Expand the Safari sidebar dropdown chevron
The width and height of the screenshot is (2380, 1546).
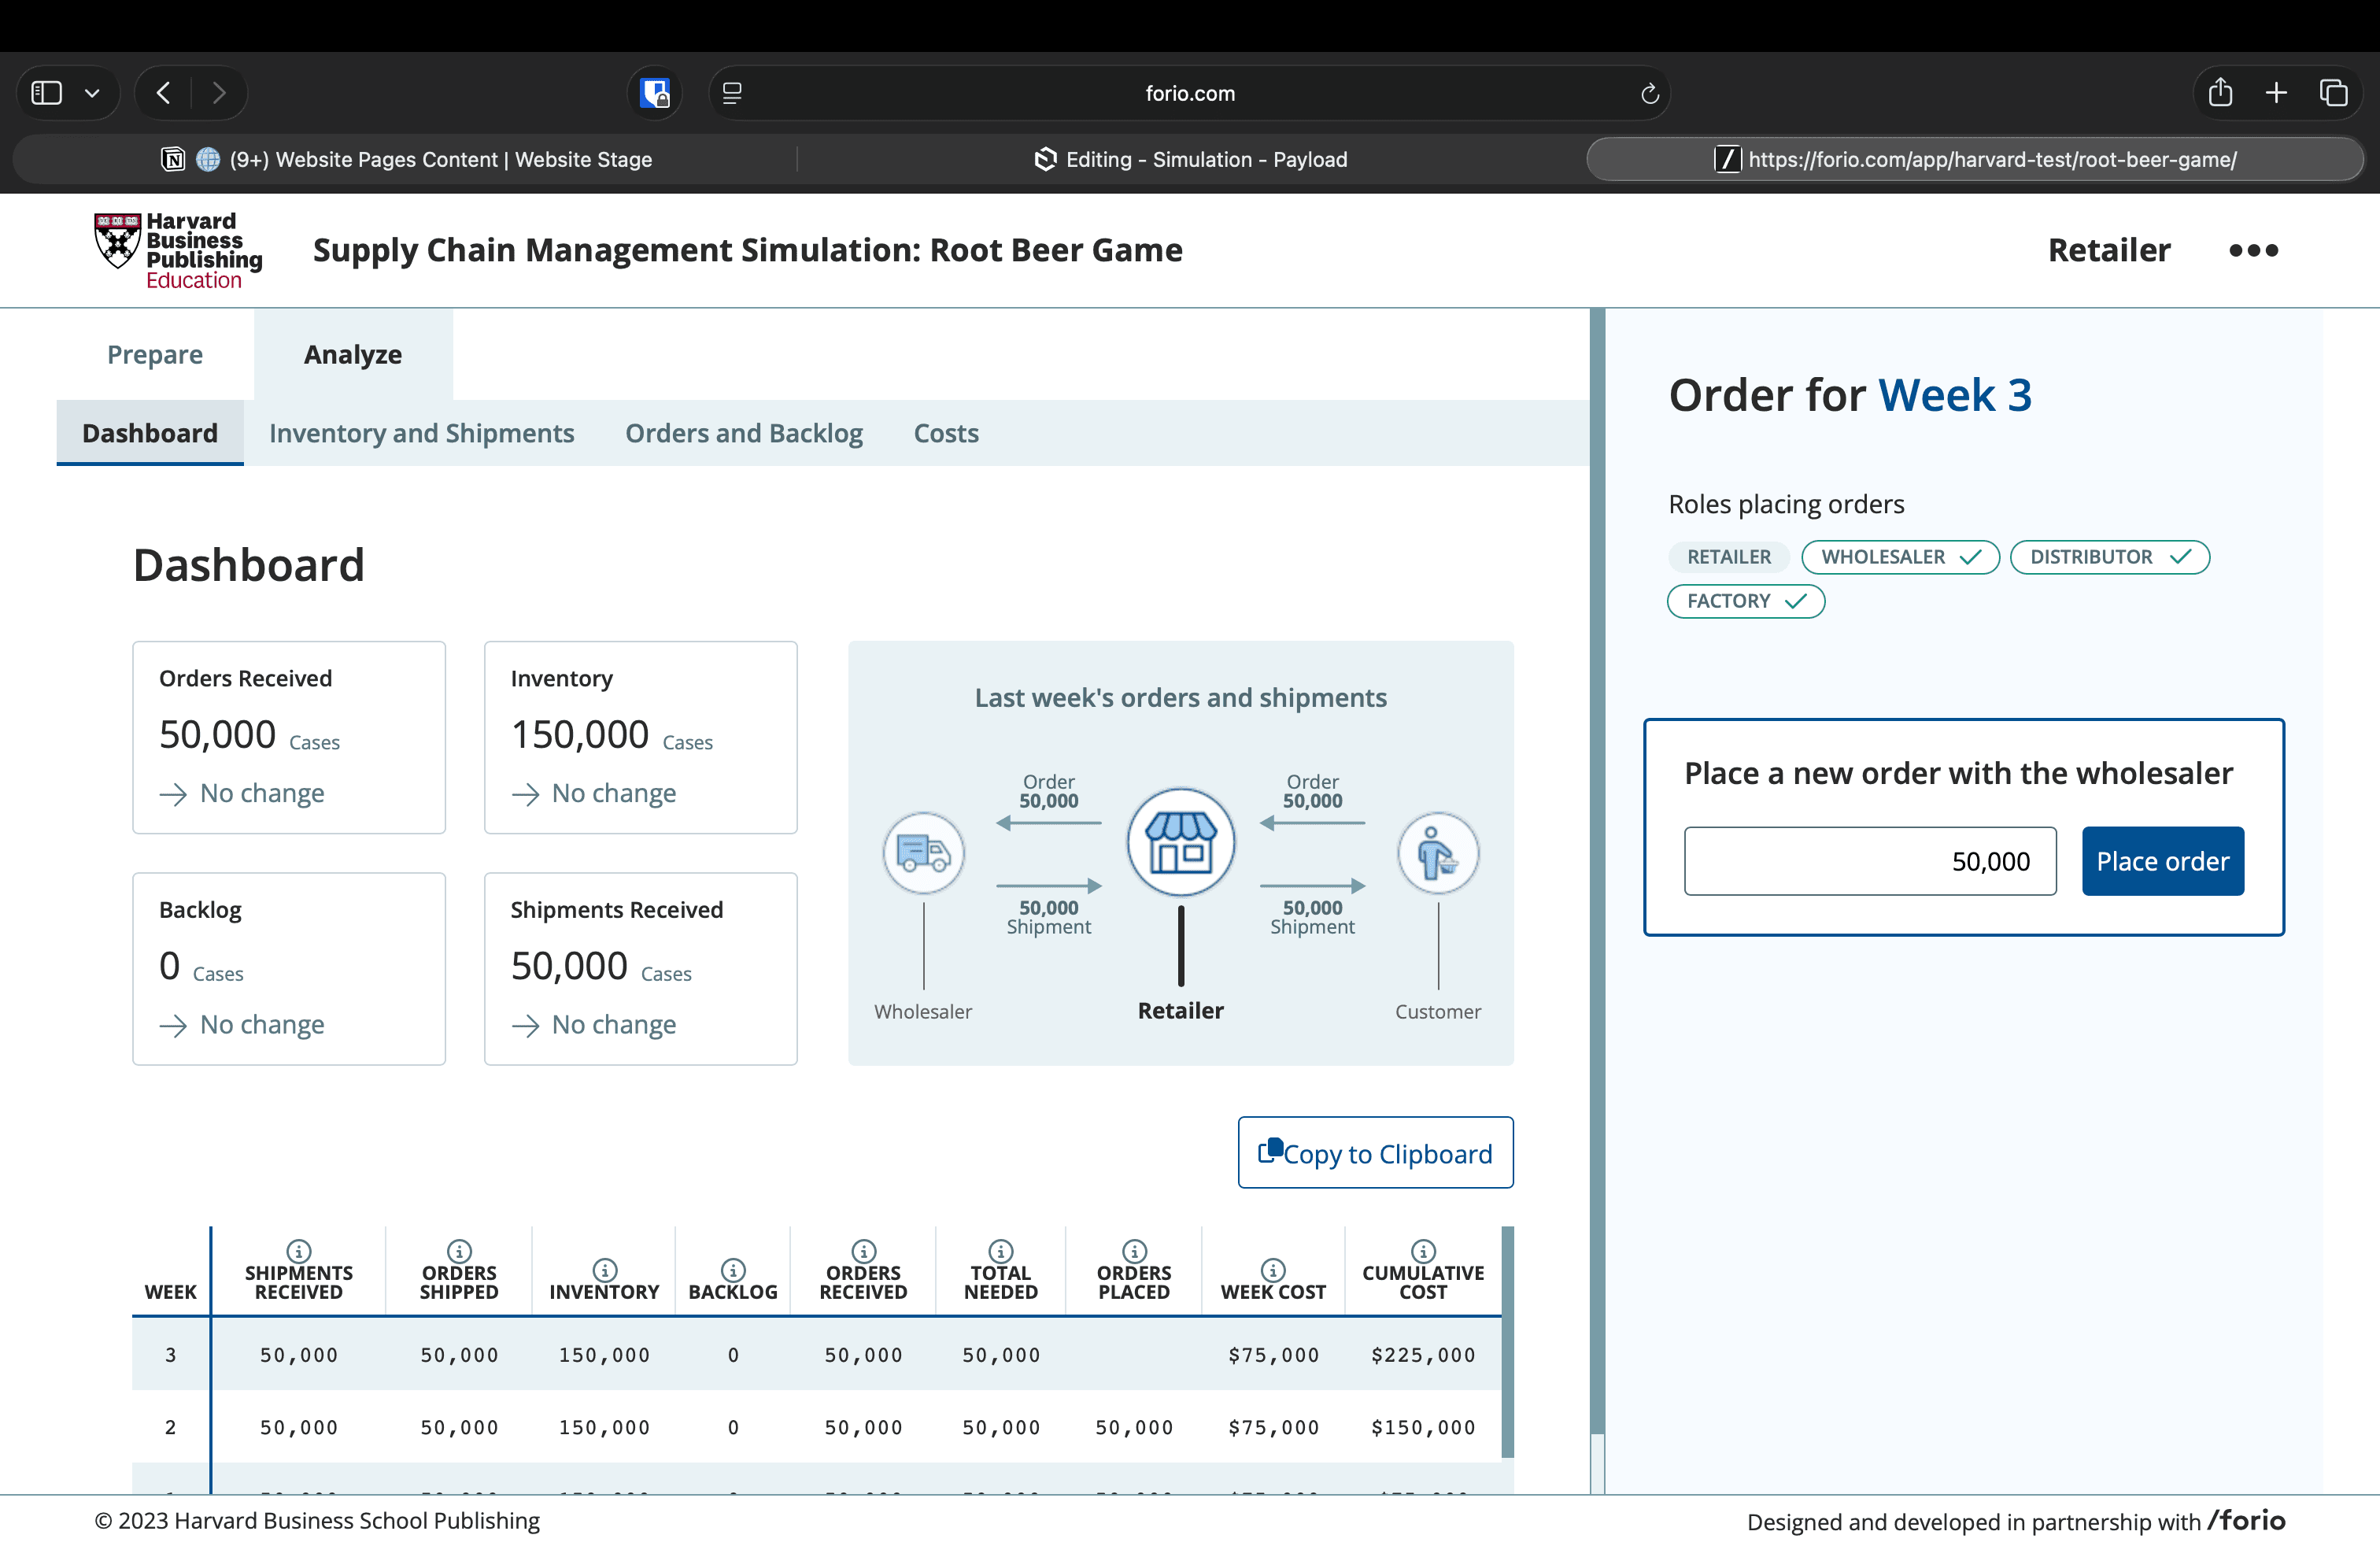(x=92, y=93)
